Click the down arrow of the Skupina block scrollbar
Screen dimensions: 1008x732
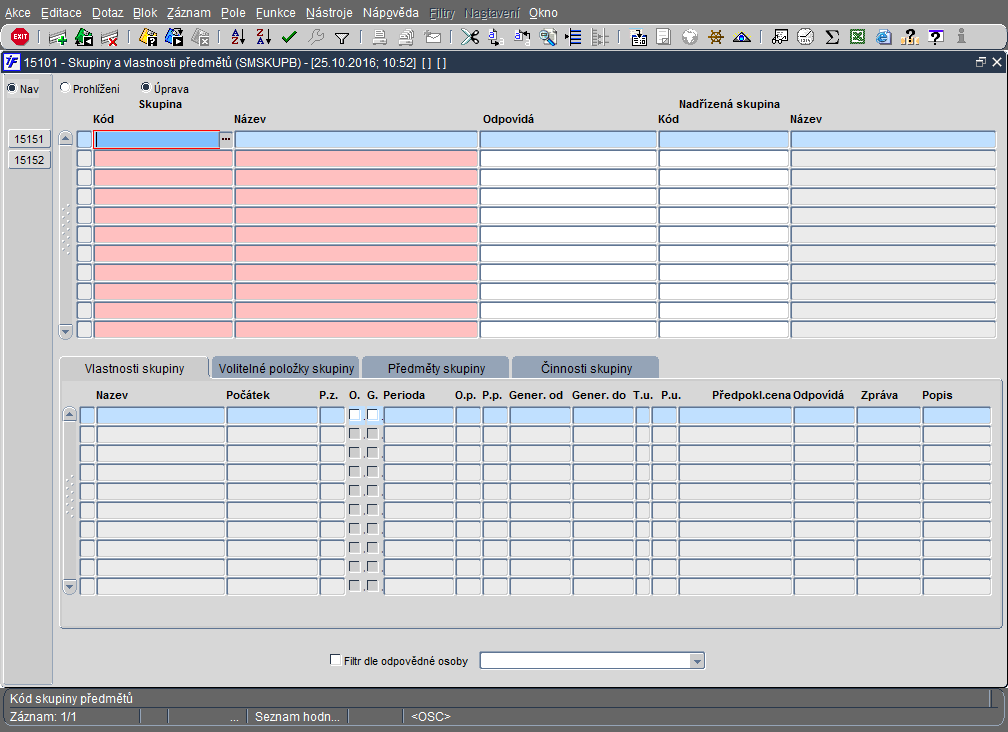[x=66, y=332]
